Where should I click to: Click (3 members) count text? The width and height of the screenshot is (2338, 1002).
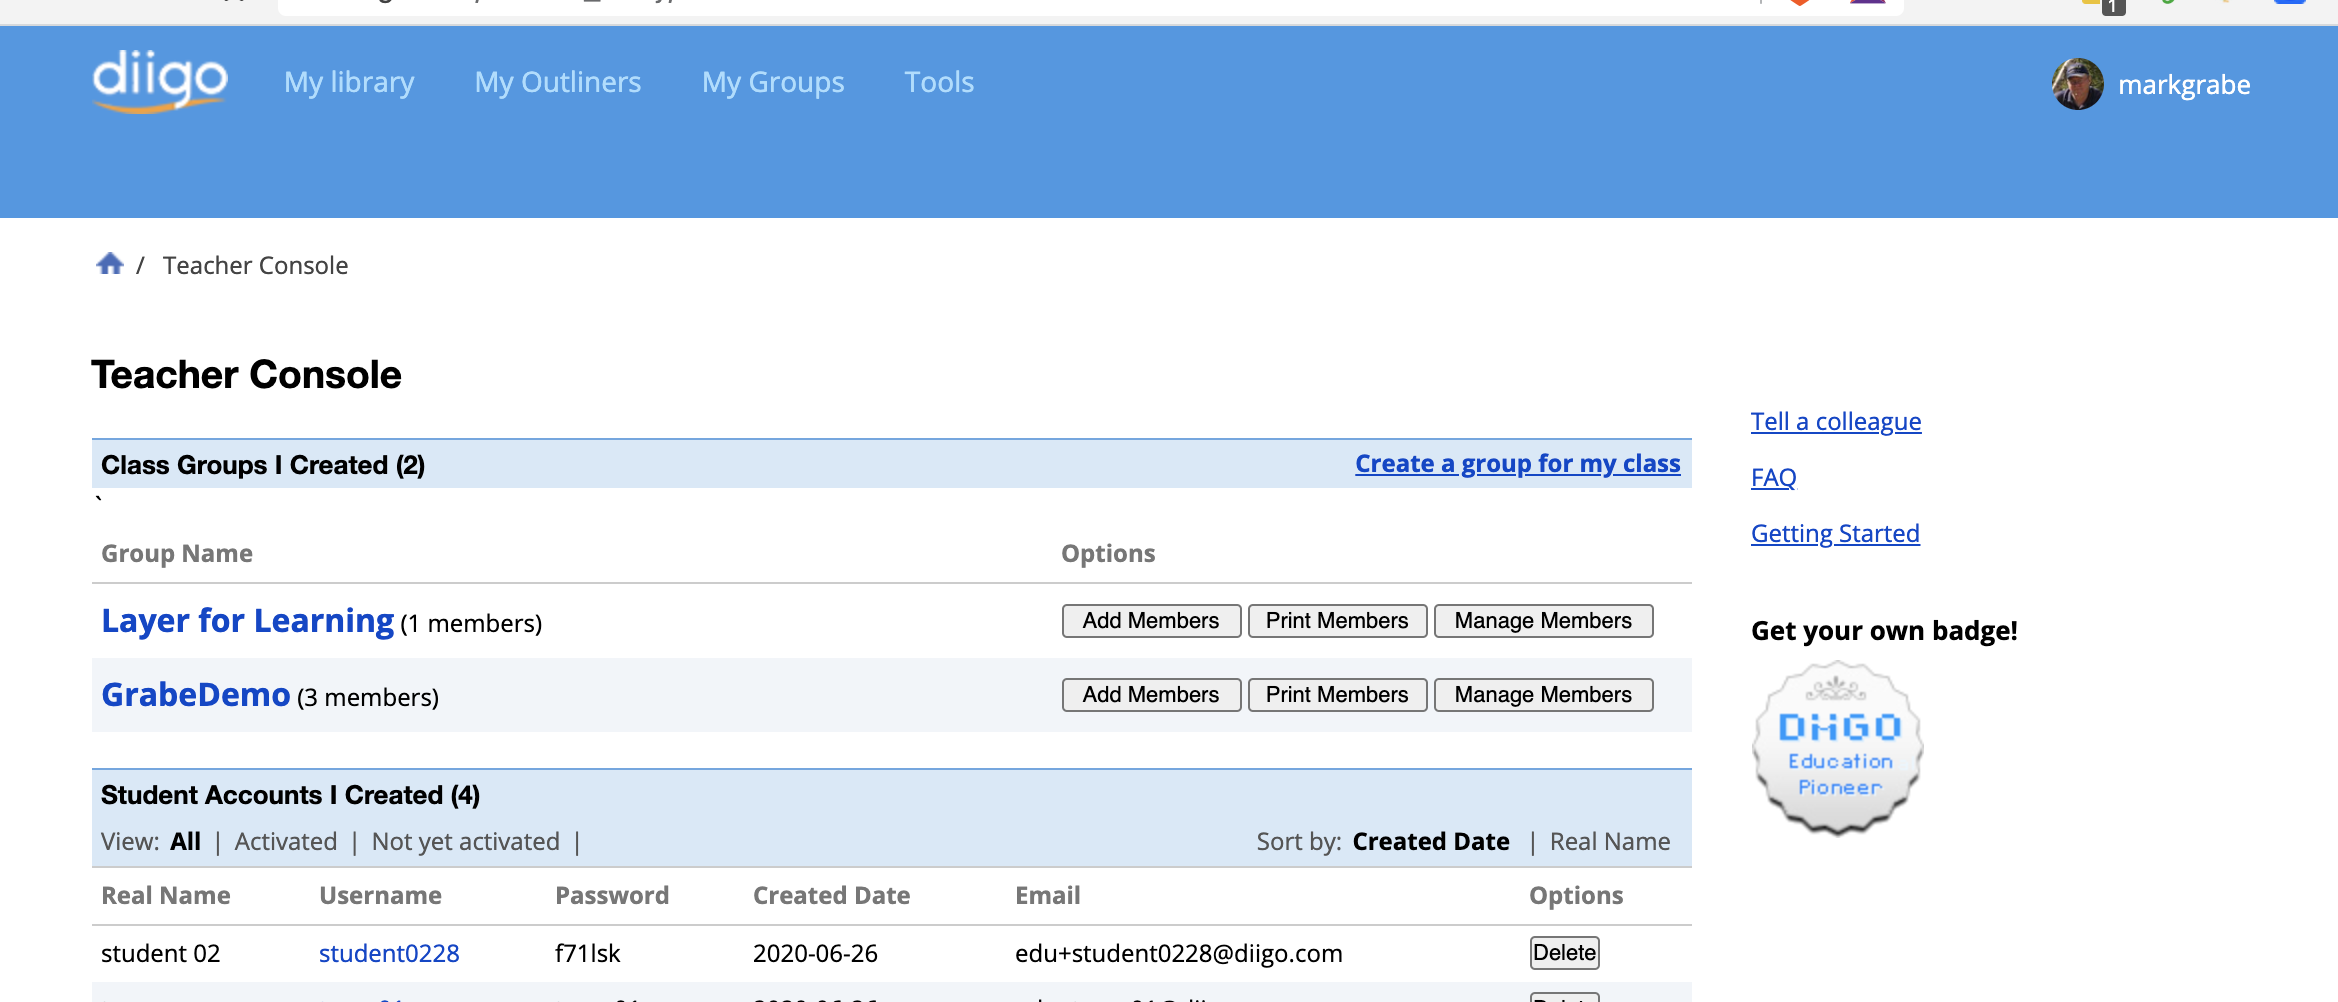pyautogui.click(x=368, y=698)
